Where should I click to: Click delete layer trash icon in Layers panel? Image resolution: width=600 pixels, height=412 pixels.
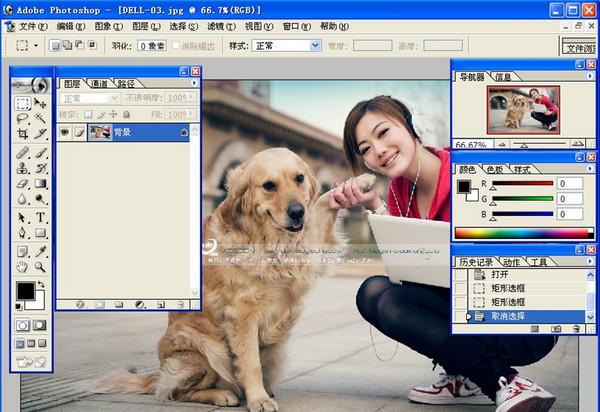pyautogui.click(x=180, y=305)
